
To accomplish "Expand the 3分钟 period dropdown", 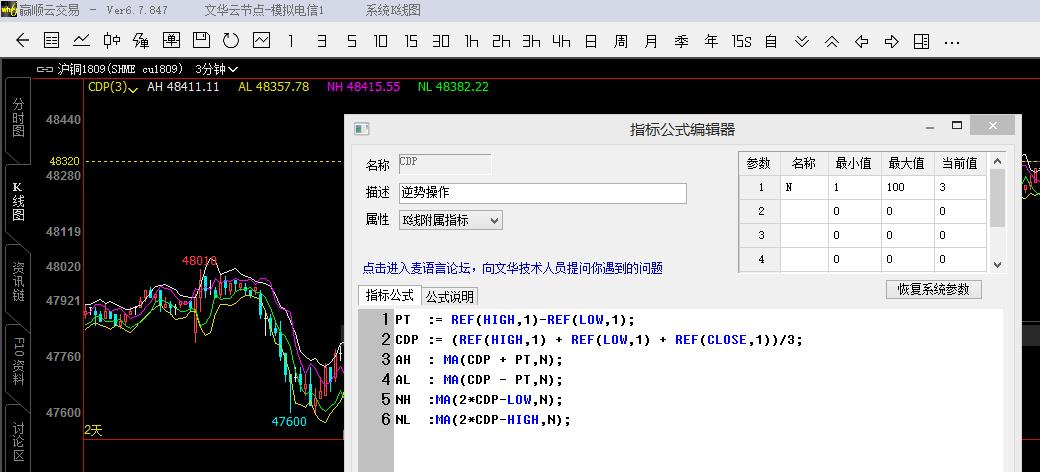I will (216, 69).
